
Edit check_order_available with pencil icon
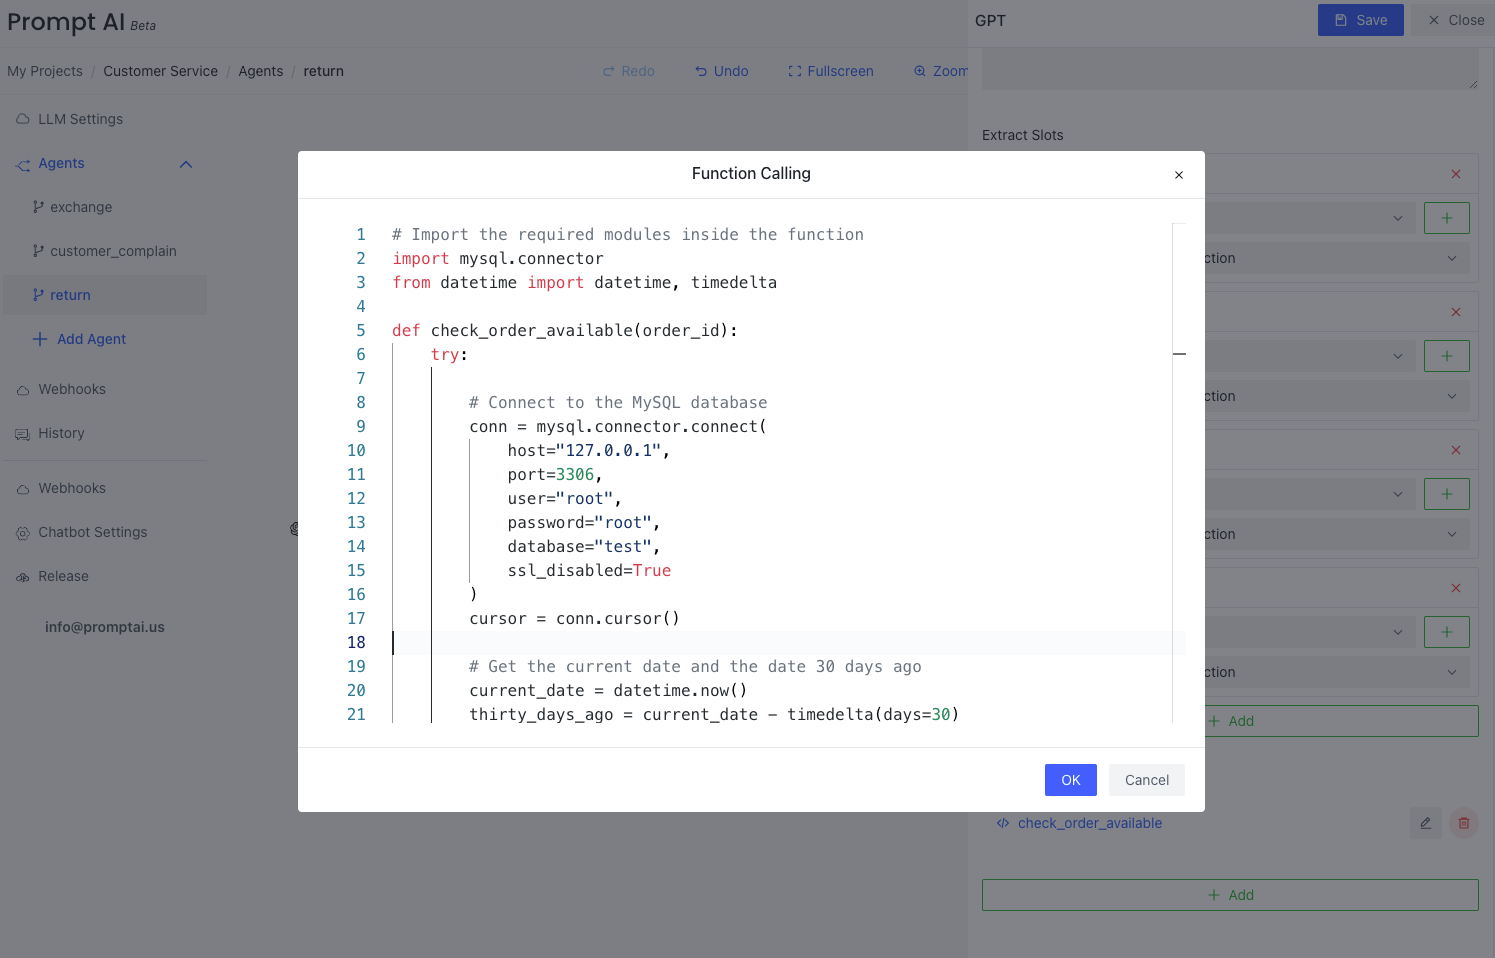[x=1426, y=823]
